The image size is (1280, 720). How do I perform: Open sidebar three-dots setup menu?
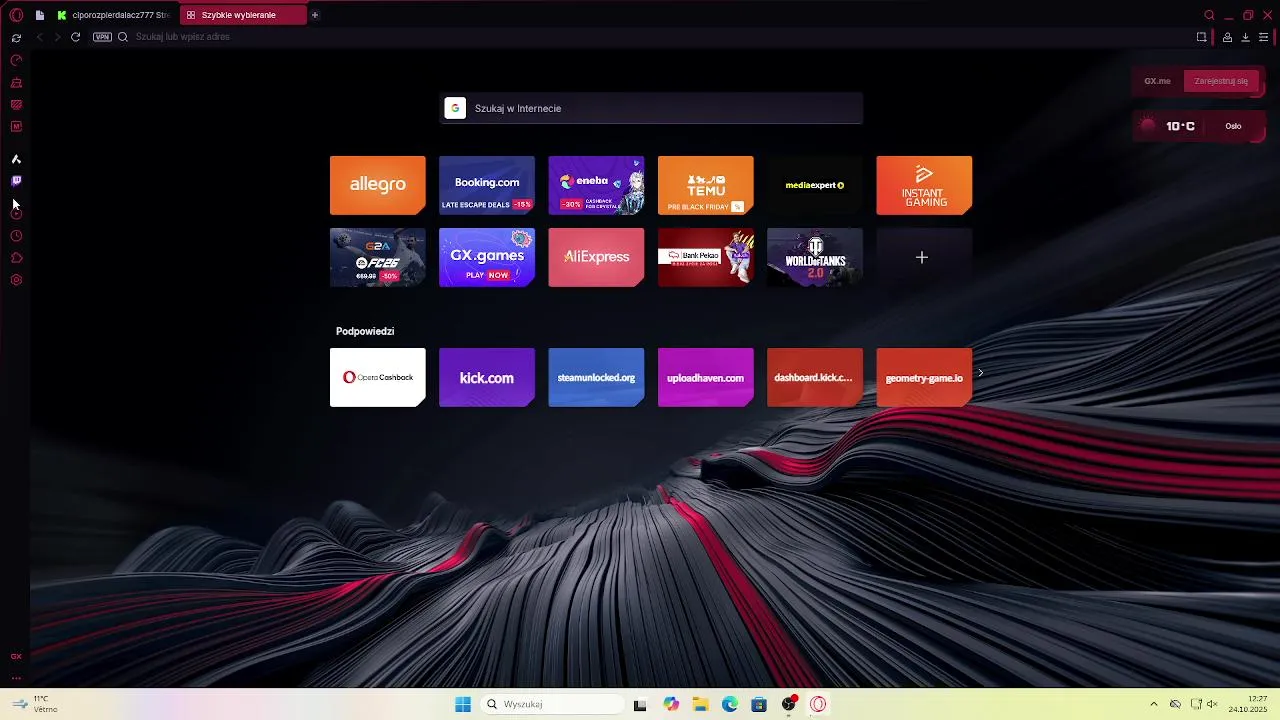pyautogui.click(x=16, y=678)
